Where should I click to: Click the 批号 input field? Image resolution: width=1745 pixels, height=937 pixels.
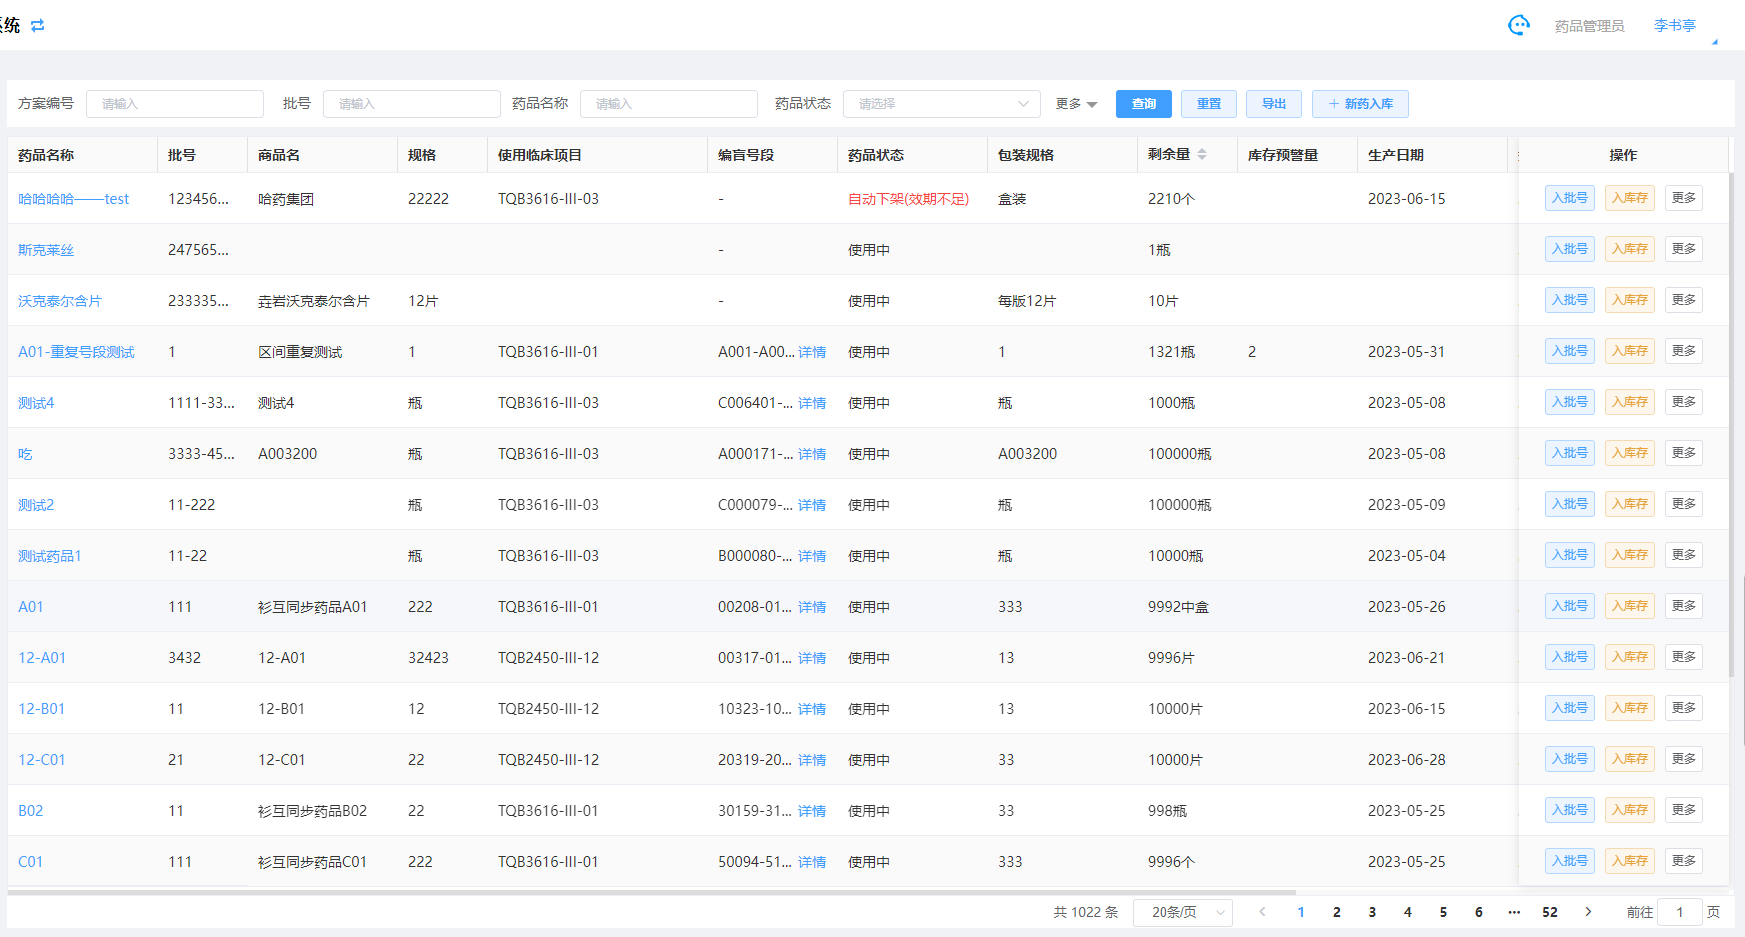pos(412,104)
